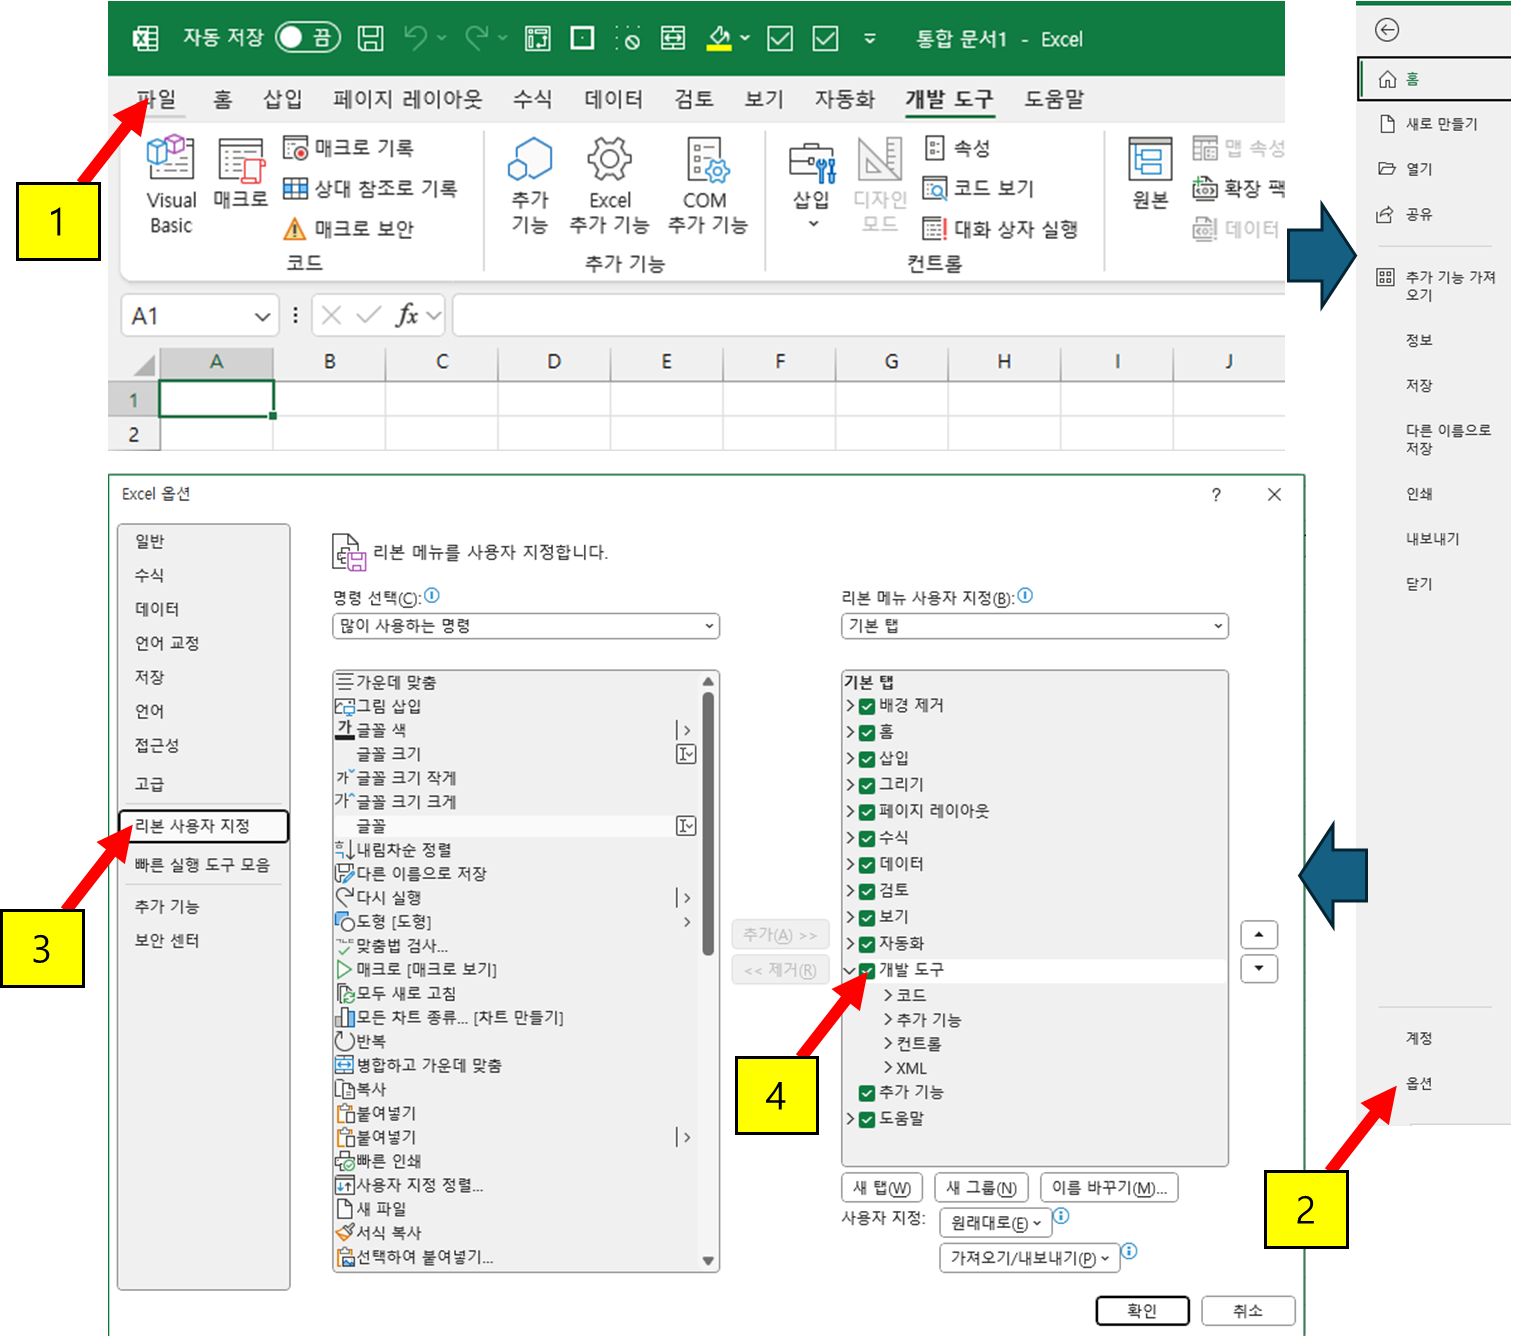
Task: Switch to the 수식 ribbon tab
Action: tap(532, 99)
